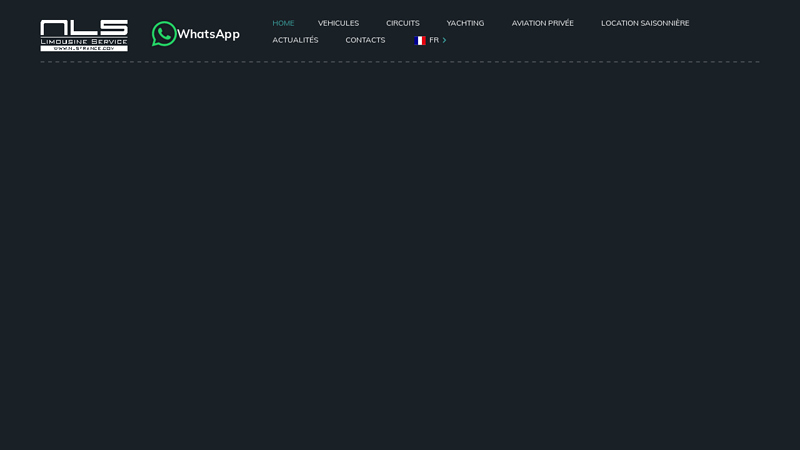Click the dashed divider line under header
The height and width of the screenshot is (450, 800).
(400, 62)
